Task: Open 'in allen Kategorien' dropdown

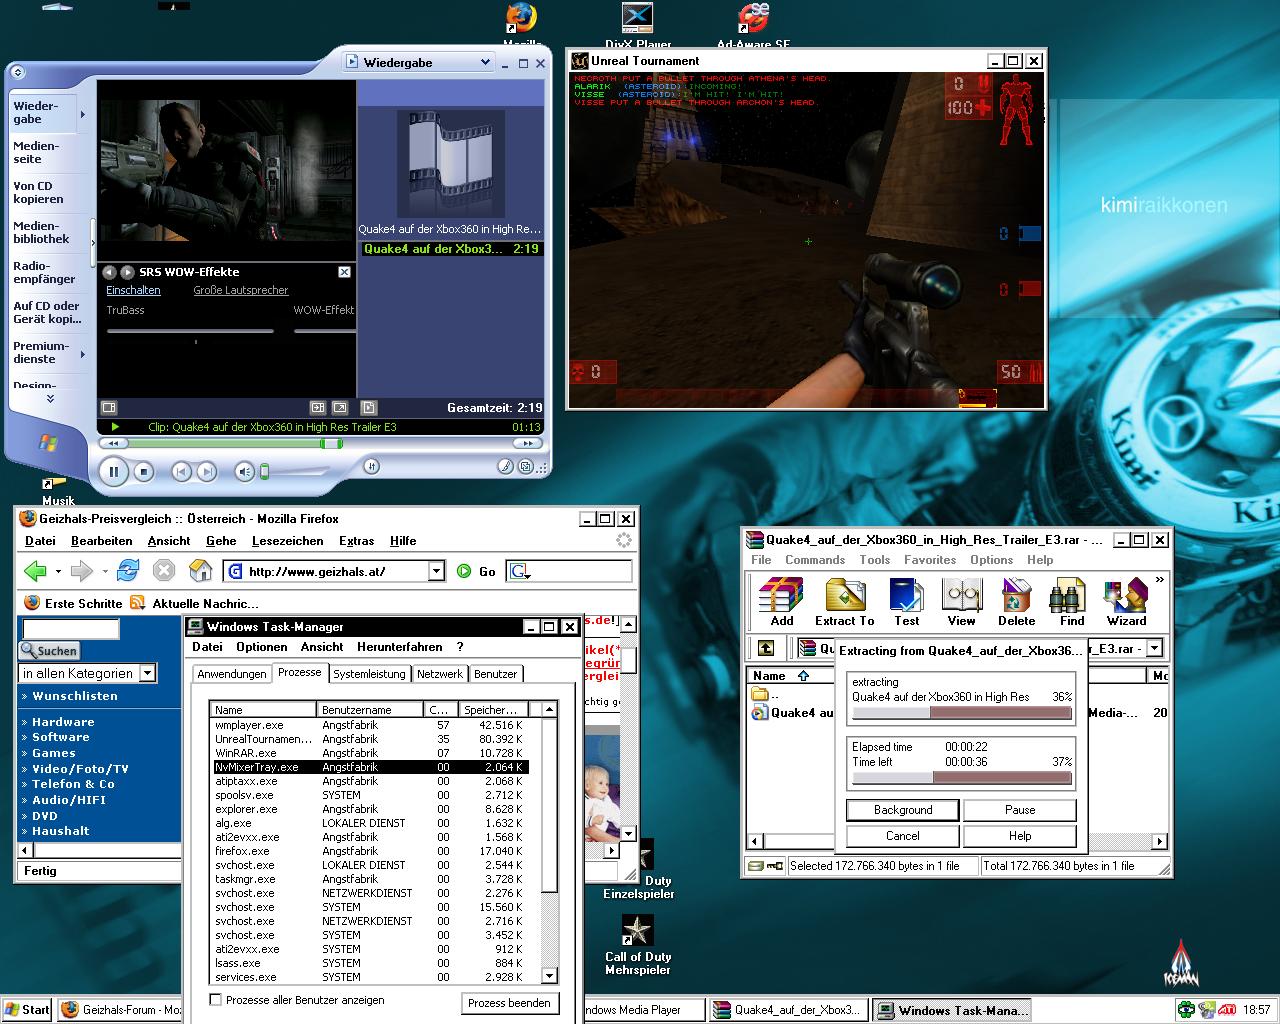Action: click(147, 673)
